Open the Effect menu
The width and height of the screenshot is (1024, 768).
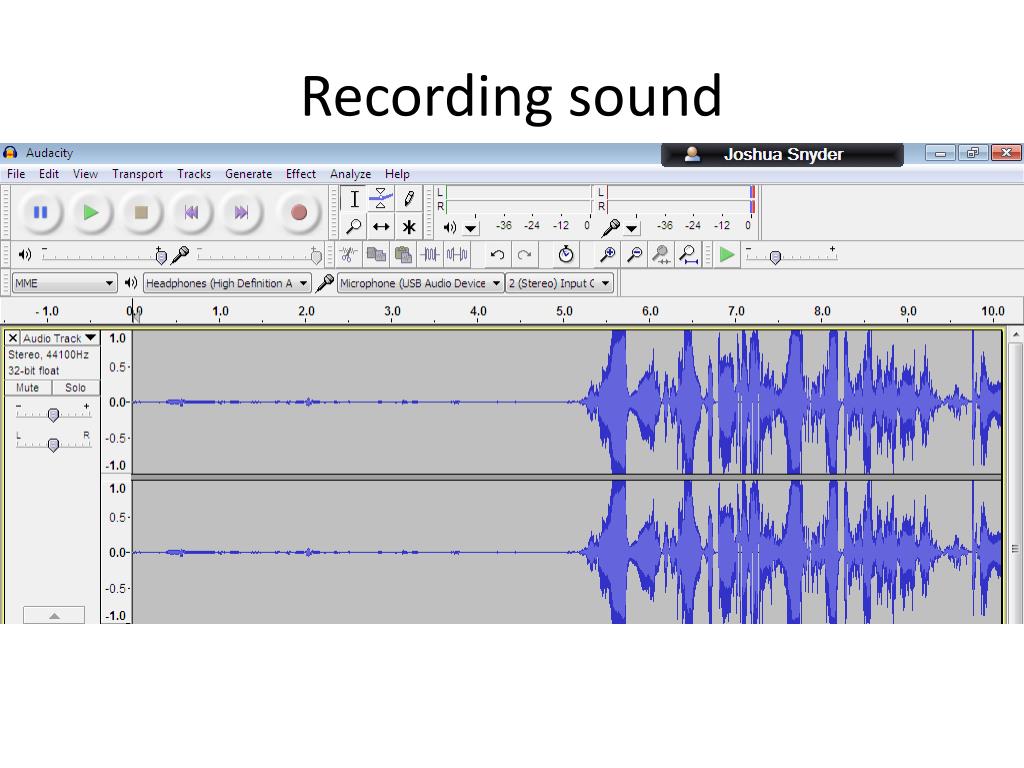coord(300,174)
